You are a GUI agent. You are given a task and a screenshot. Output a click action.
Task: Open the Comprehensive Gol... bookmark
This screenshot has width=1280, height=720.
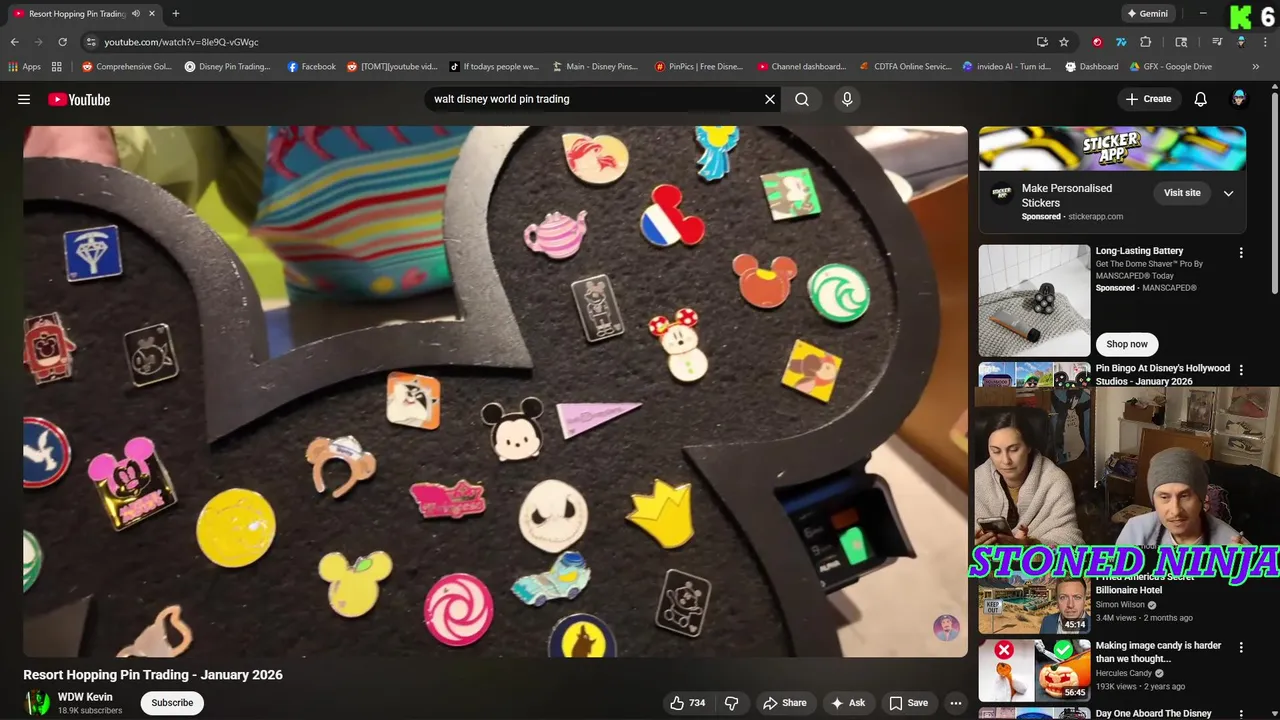pyautogui.click(x=127, y=67)
